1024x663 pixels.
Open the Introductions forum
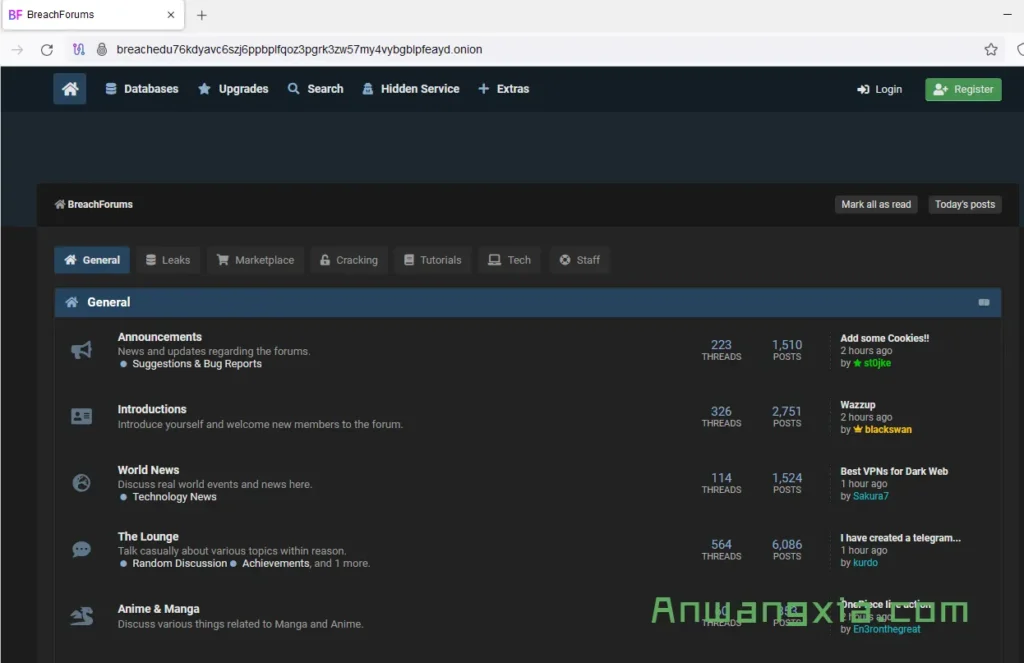(152, 409)
